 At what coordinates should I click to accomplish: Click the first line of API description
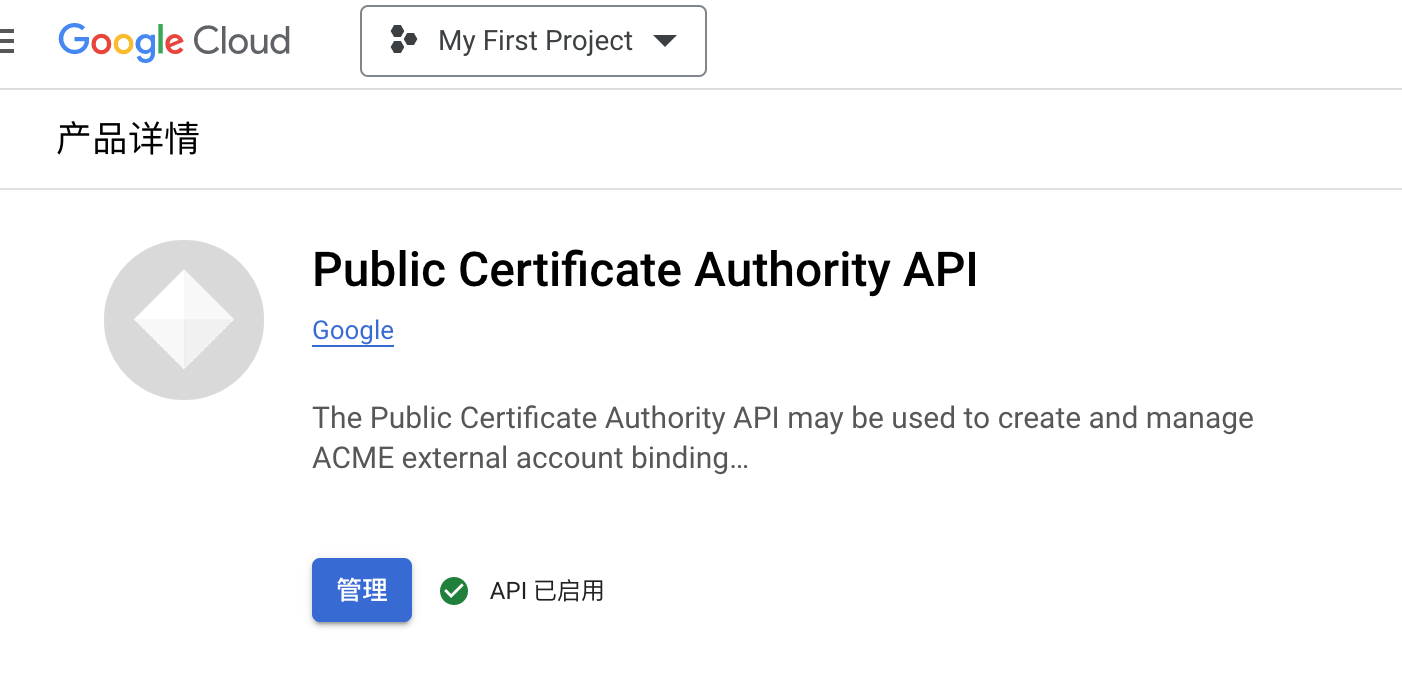click(x=782, y=417)
